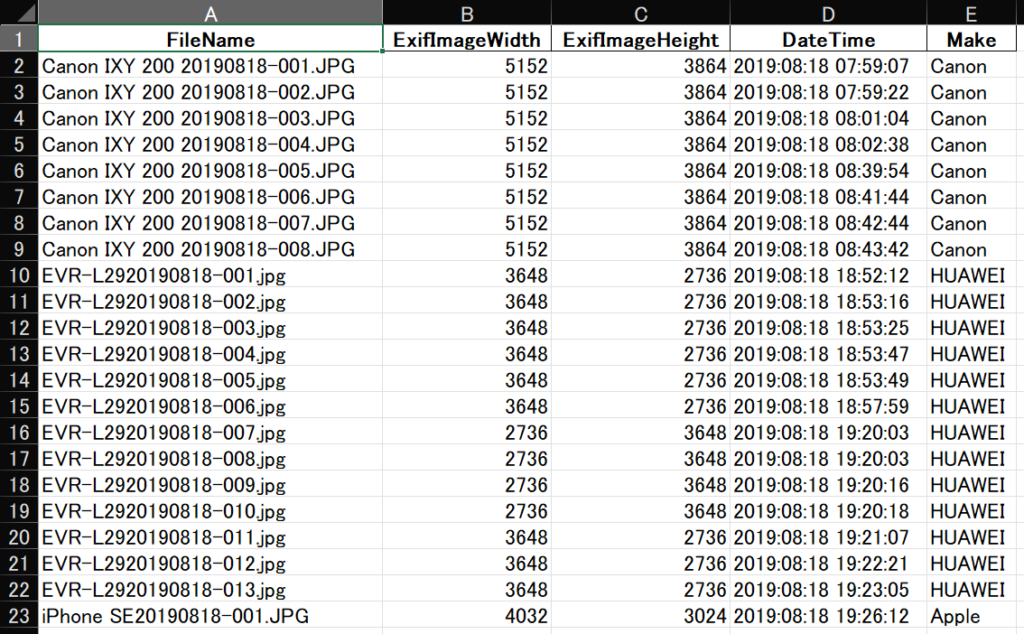Image resolution: width=1024 pixels, height=634 pixels.
Task: Click the DateTime header cell
Action: pyautogui.click(x=828, y=40)
